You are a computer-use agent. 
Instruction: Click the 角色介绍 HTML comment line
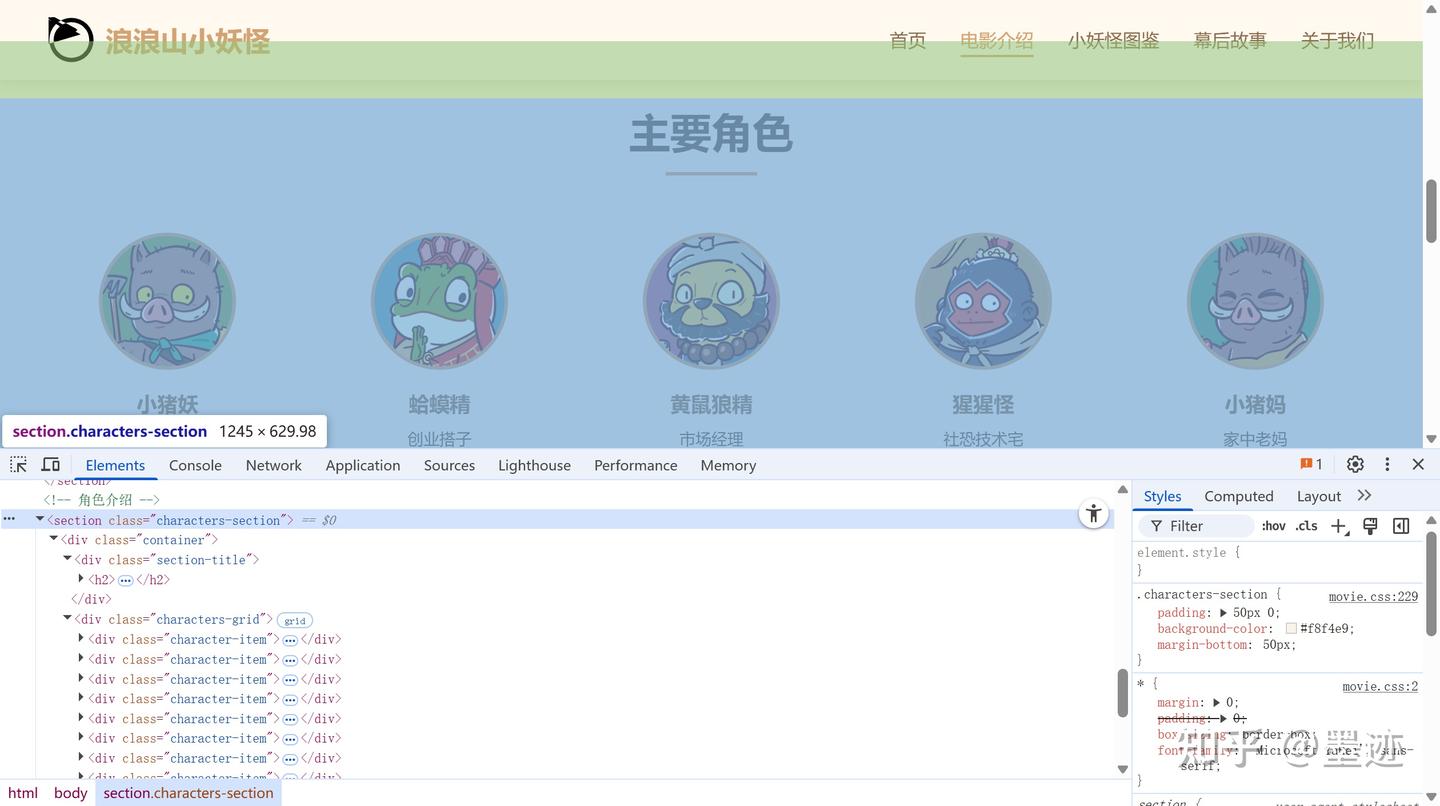click(101, 500)
